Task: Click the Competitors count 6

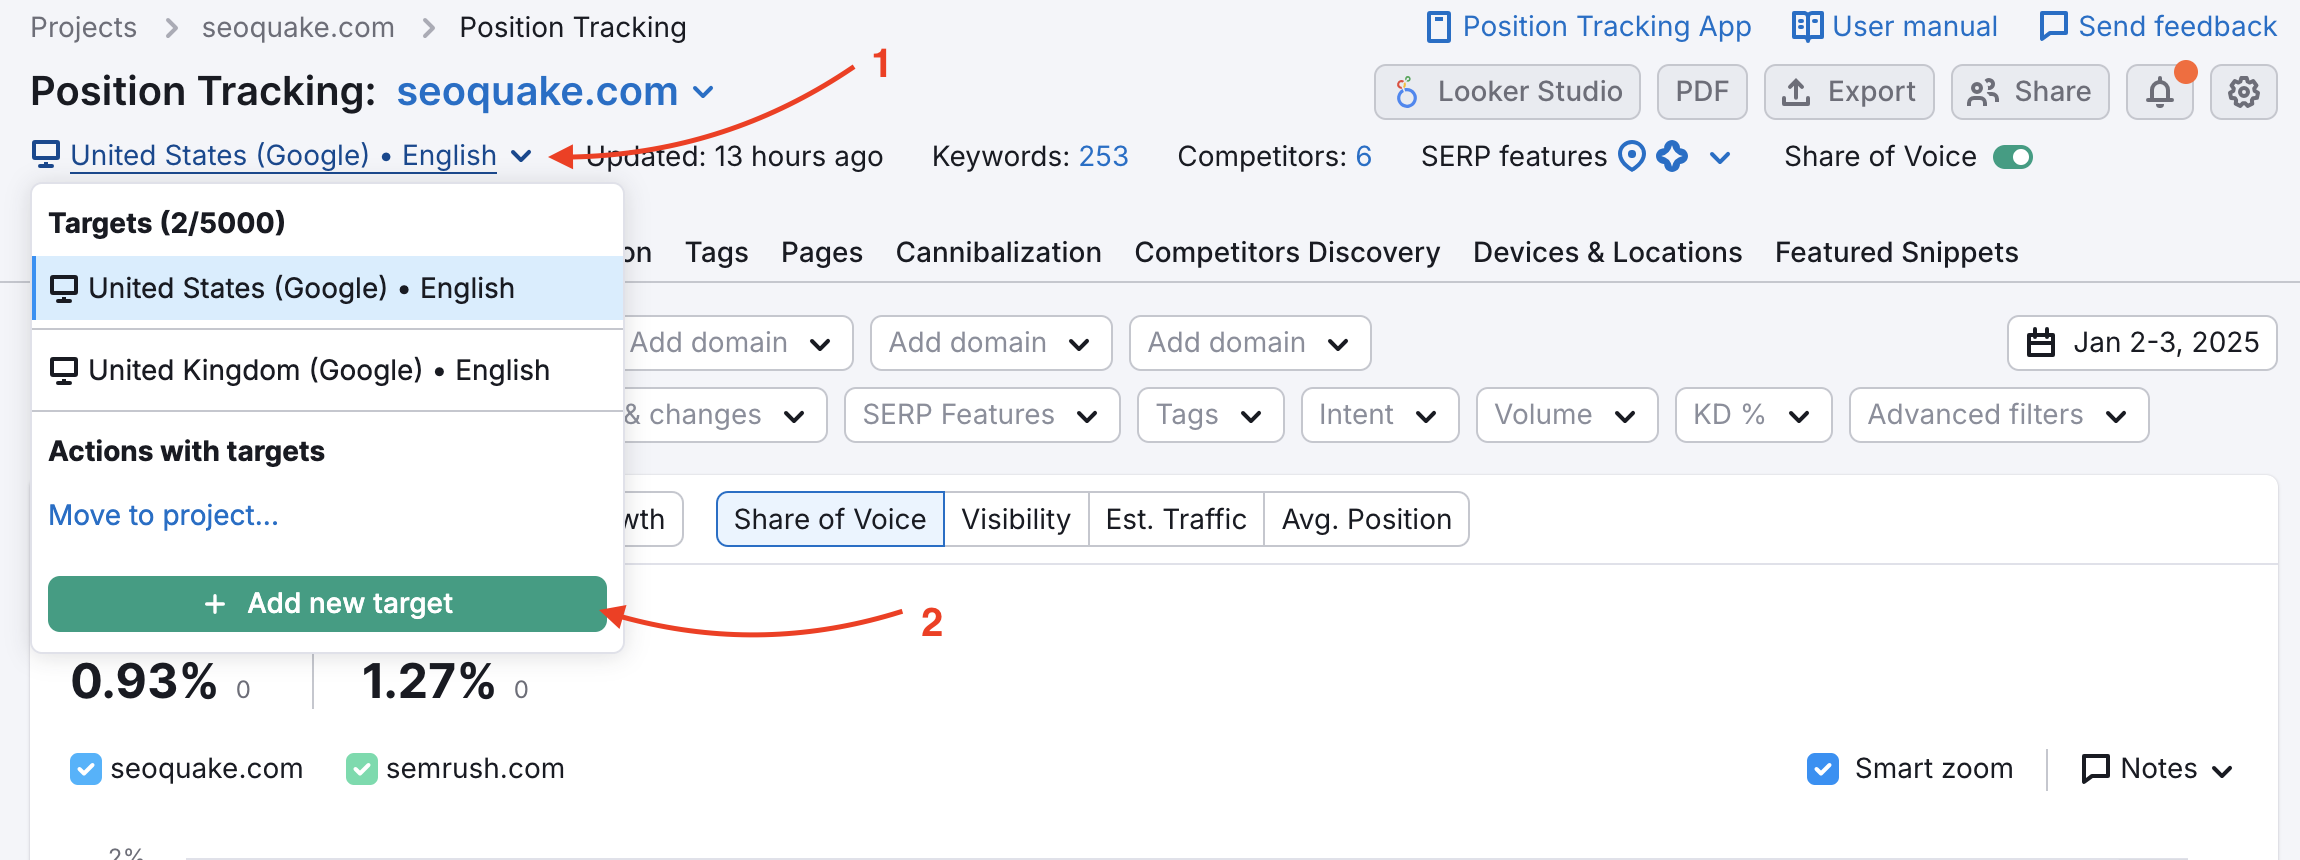Action: (1363, 156)
